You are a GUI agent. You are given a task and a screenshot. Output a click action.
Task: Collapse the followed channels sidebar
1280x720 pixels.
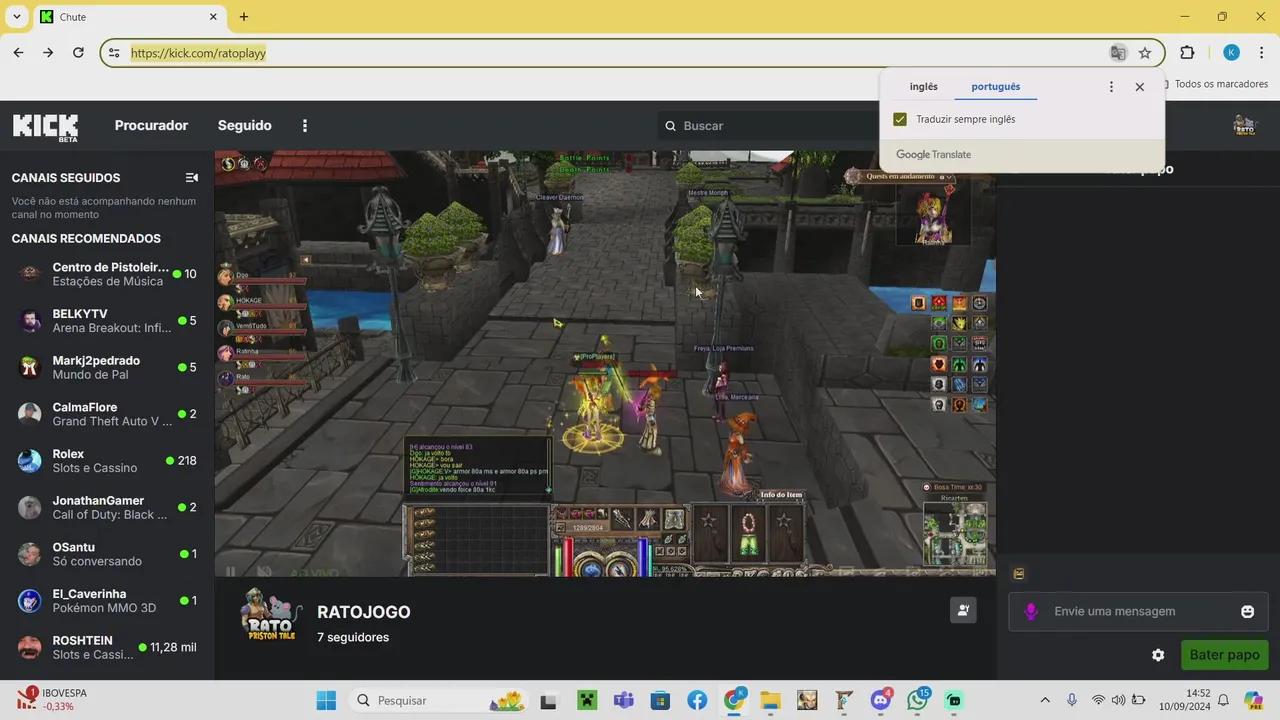[192, 178]
